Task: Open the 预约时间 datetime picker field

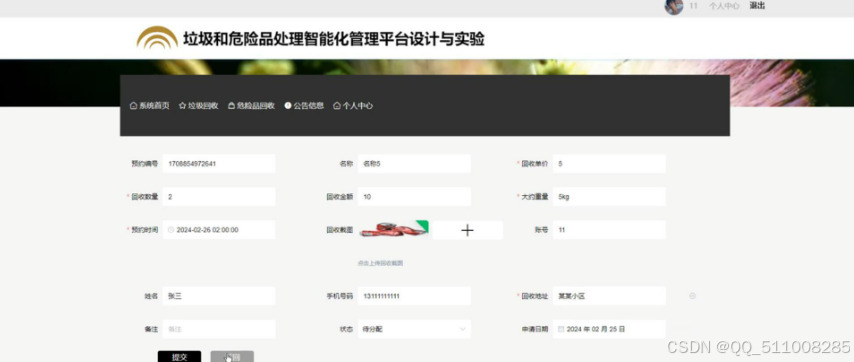Action: (x=219, y=230)
